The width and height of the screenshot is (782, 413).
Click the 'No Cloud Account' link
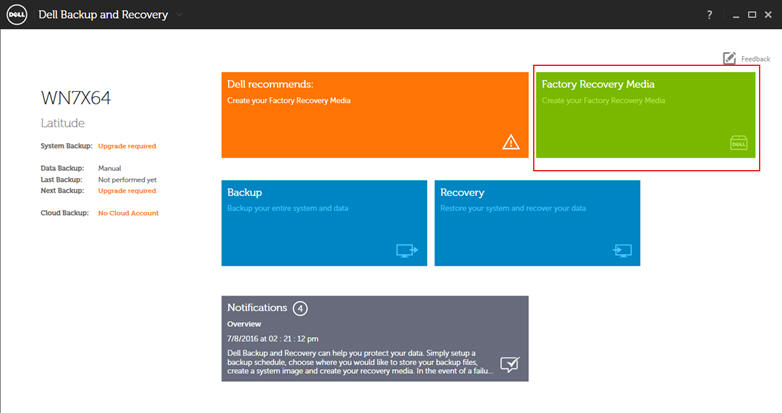[x=128, y=213]
